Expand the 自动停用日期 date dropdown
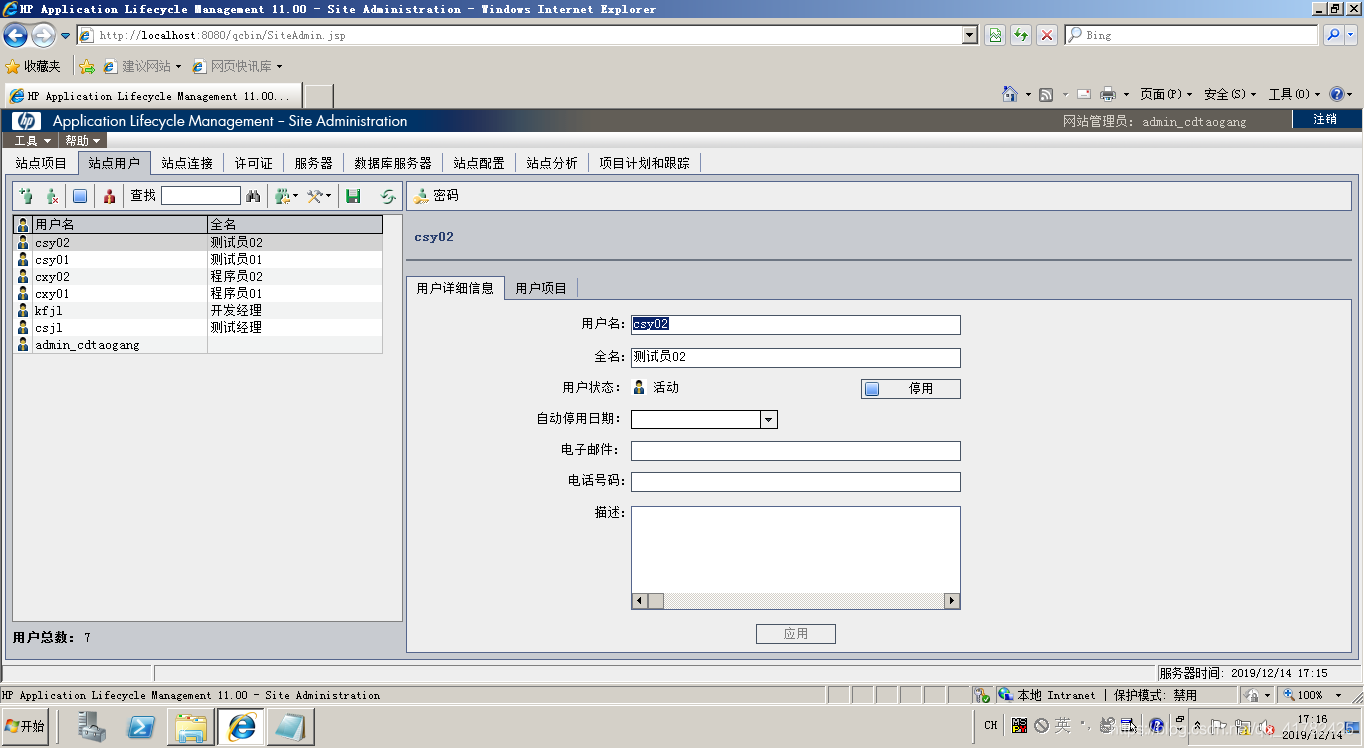 769,420
